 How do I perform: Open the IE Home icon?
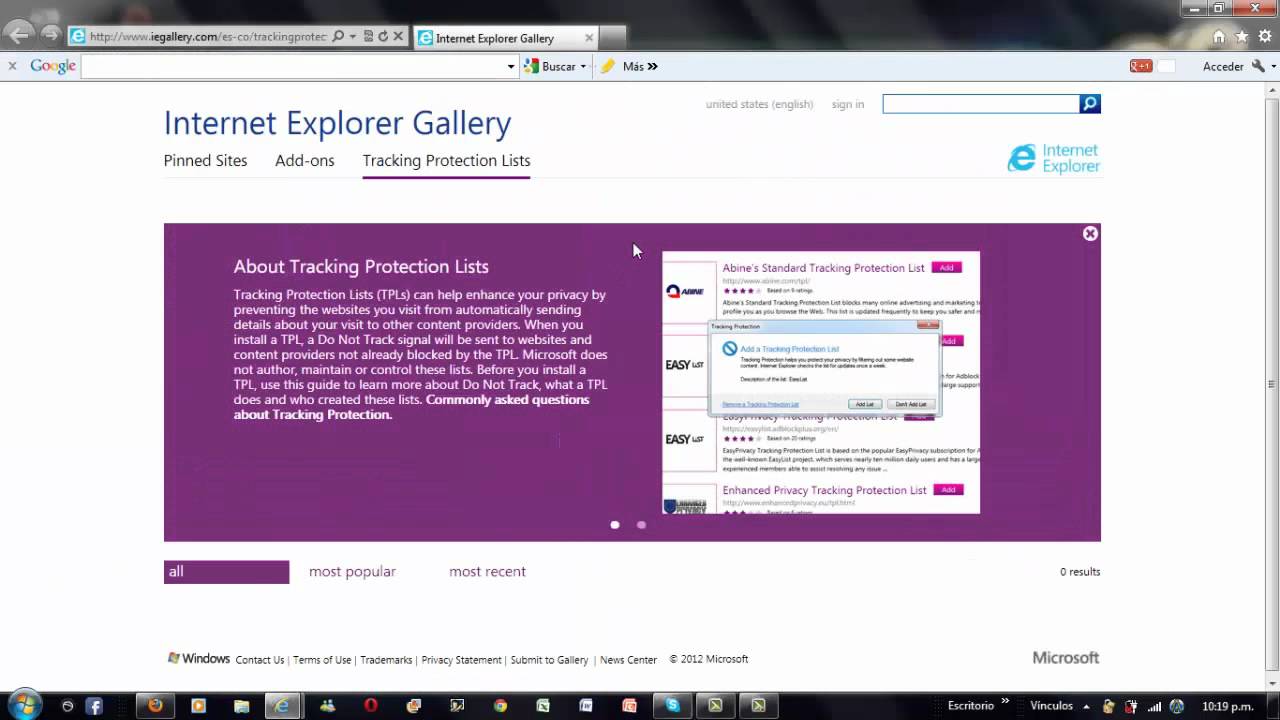1218,37
